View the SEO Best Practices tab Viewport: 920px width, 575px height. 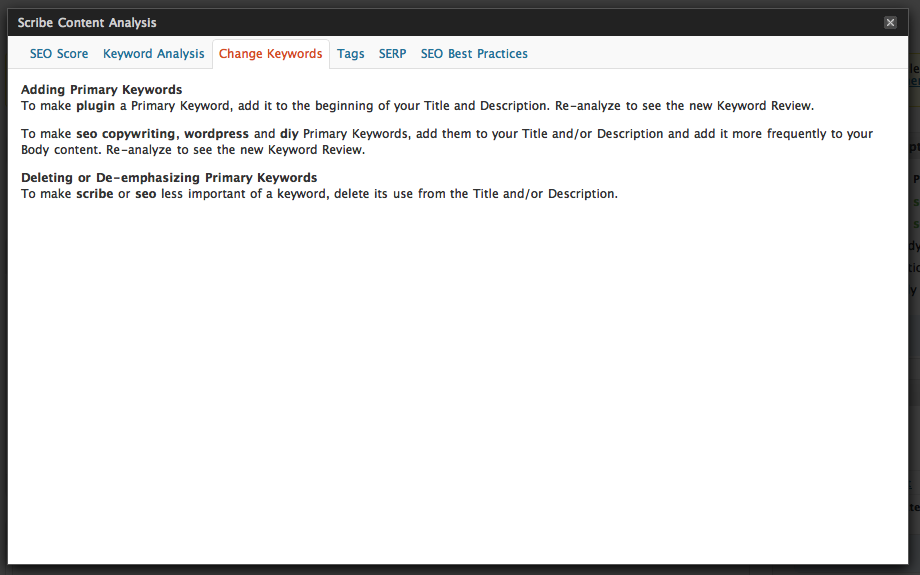pos(474,54)
